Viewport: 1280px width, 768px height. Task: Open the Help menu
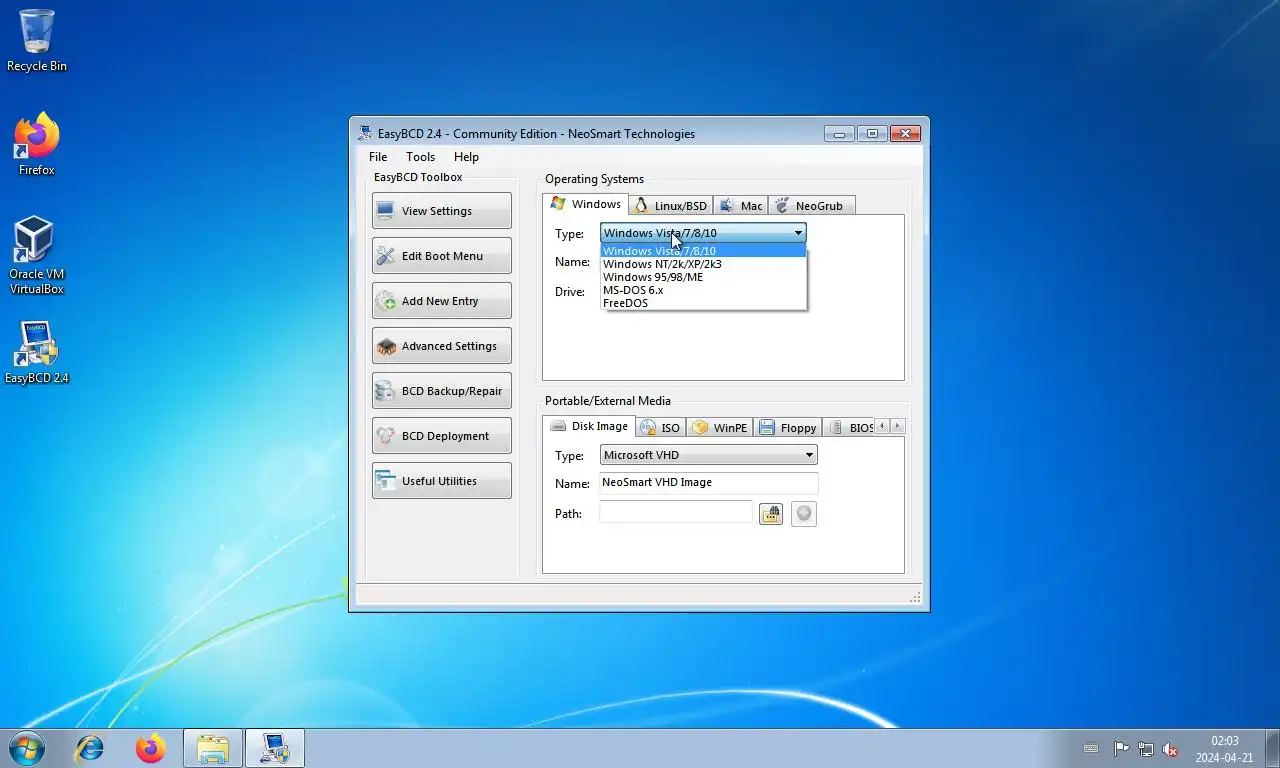pyautogui.click(x=466, y=157)
